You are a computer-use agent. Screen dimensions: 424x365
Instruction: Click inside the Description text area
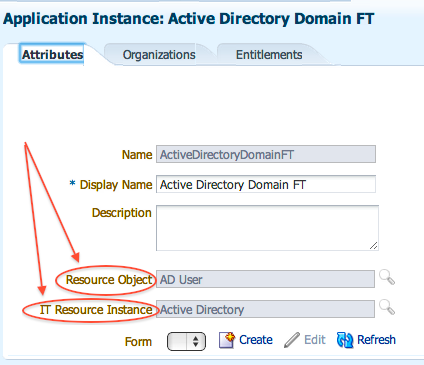[267, 228]
